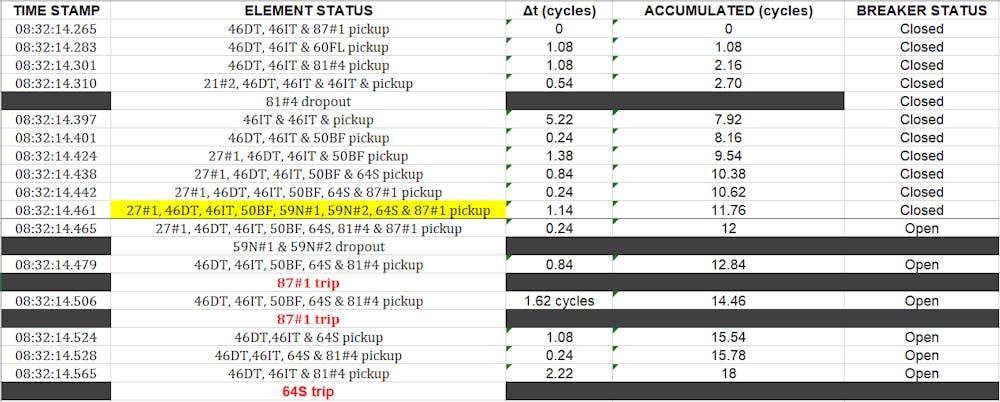1000x402 pixels.
Task: Select the Δt (cycles) header cell
Action: click(559, 10)
